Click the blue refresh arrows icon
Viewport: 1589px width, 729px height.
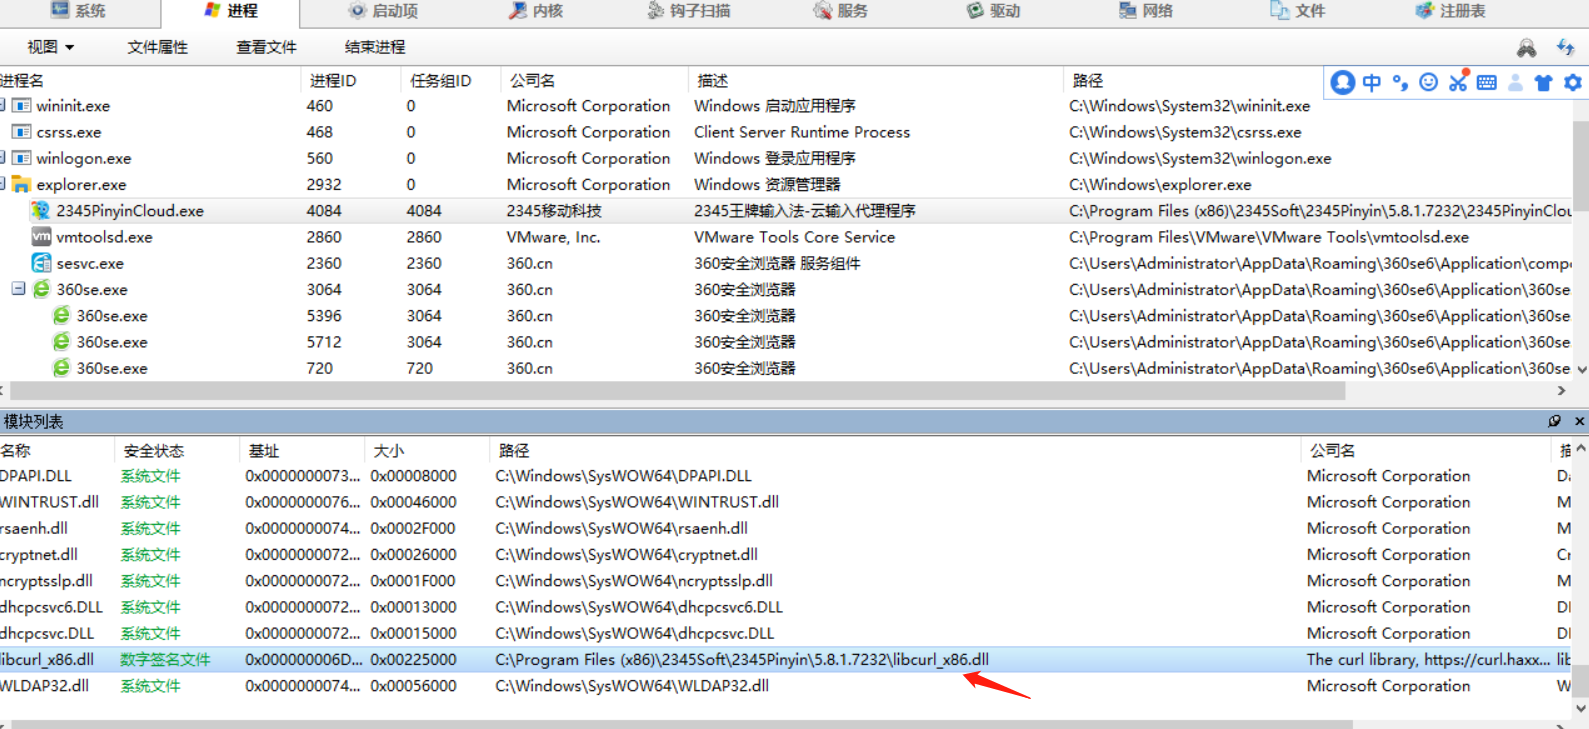1566,47
